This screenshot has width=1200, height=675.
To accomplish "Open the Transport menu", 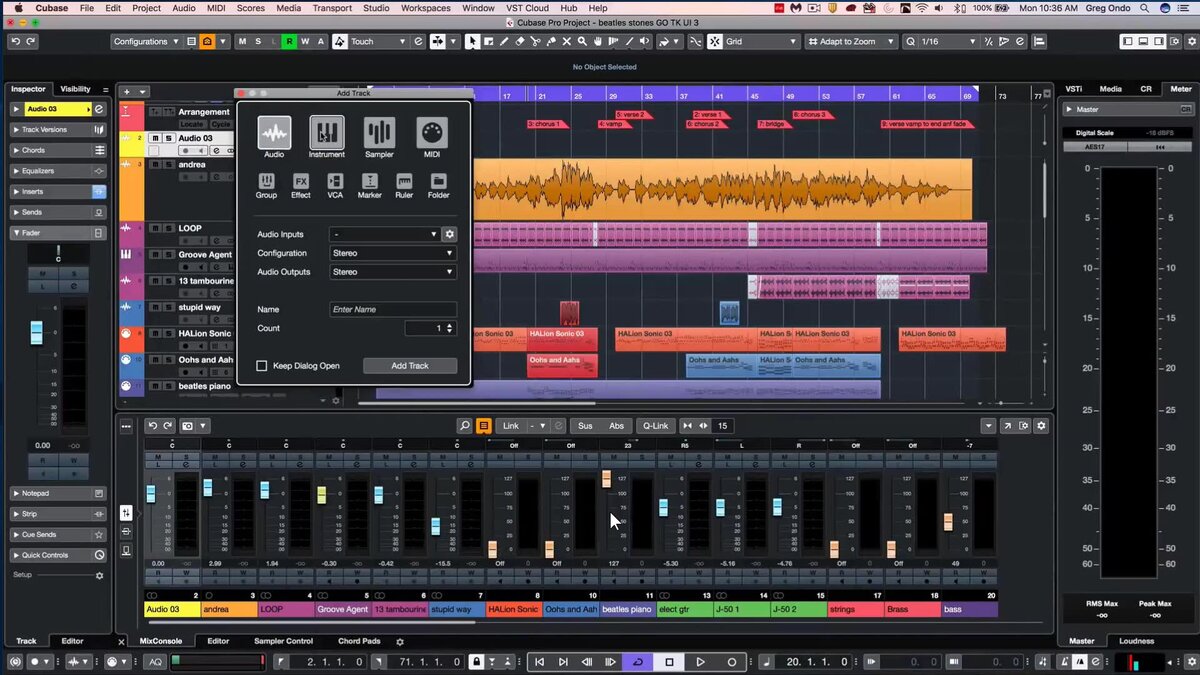I will (332, 8).
